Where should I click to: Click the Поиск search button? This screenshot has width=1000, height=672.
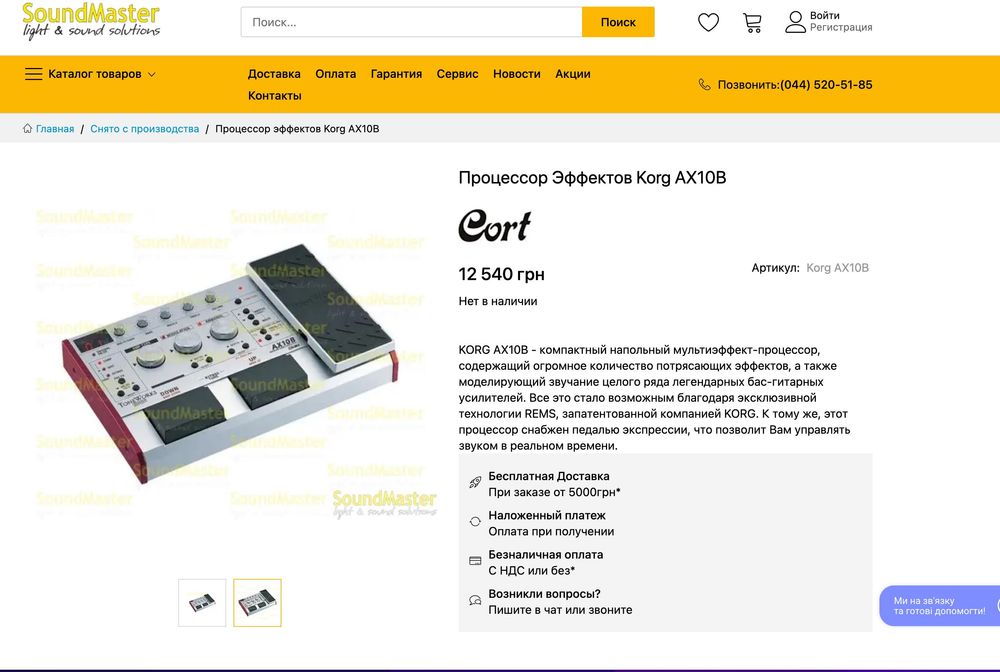click(x=618, y=22)
